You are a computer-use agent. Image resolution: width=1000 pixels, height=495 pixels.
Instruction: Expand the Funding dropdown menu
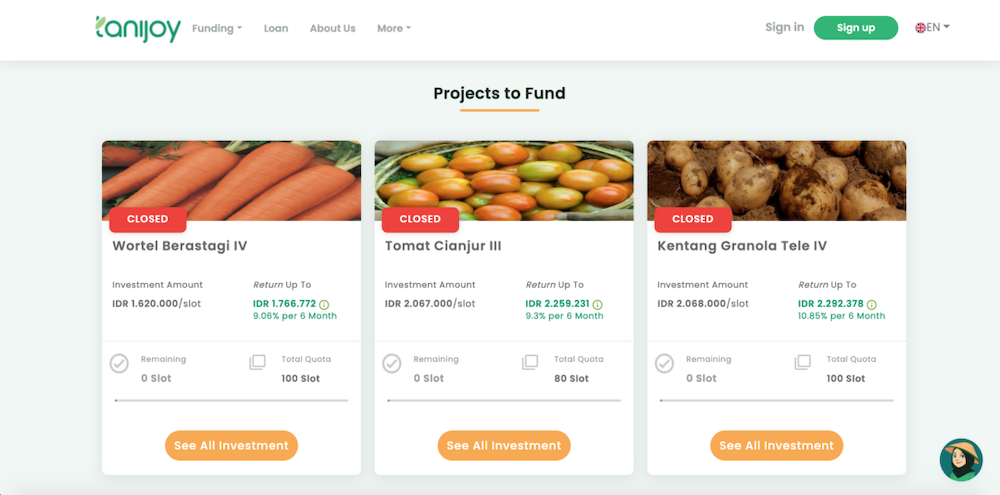[217, 28]
